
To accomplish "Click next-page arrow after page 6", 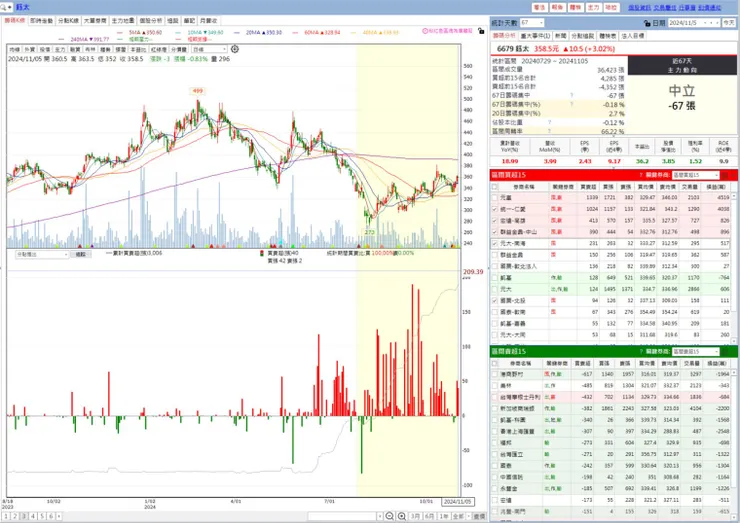I will click(x=59, y=516).
